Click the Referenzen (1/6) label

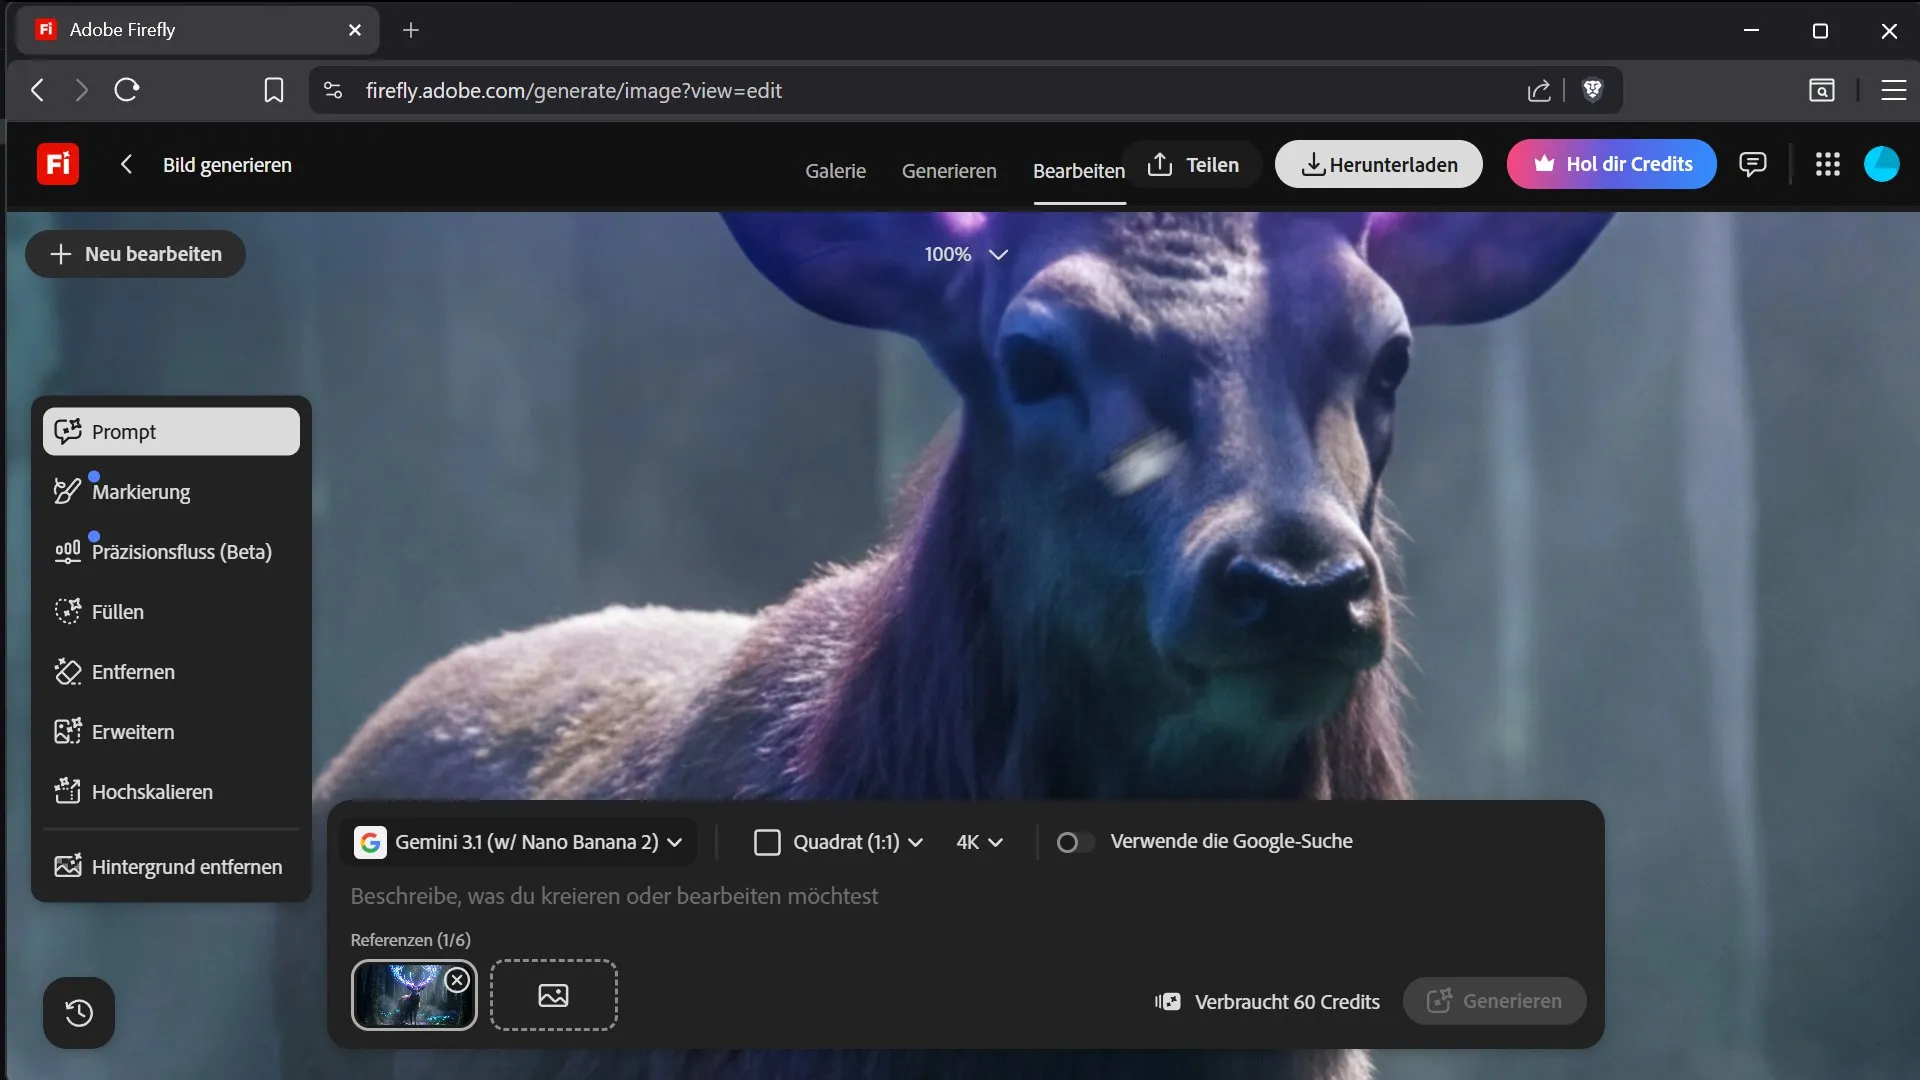tap(410, 940)
